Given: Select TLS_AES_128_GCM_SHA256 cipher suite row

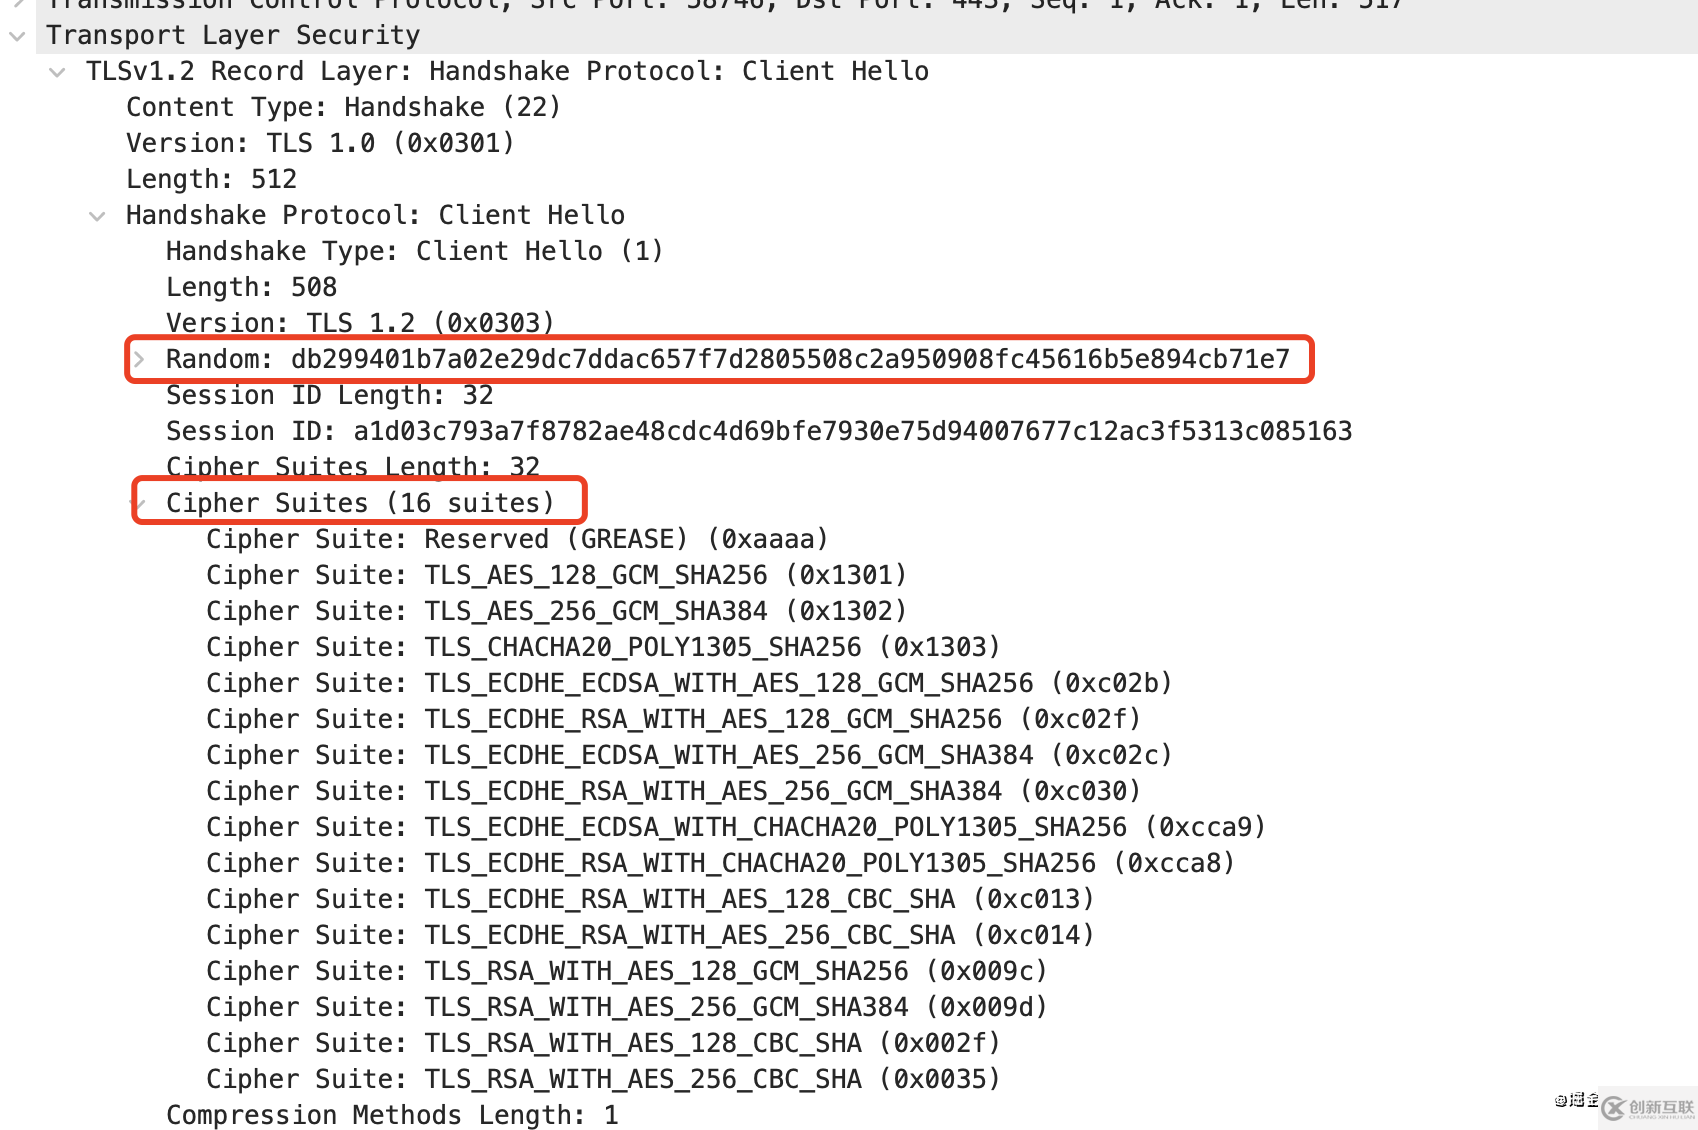Looking at the screenshot, I should (x=555, y=575).
